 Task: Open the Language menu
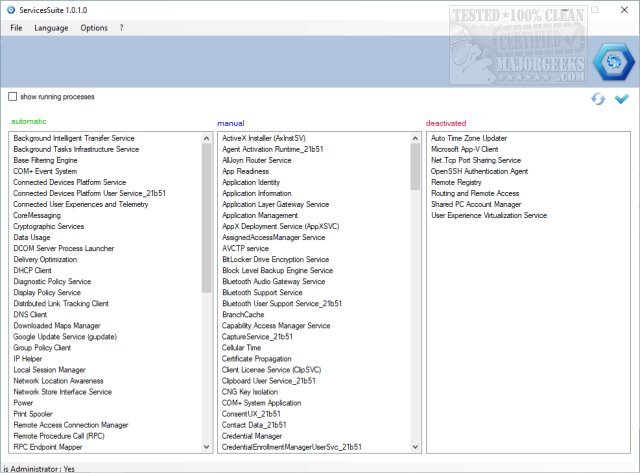[51, 28]
